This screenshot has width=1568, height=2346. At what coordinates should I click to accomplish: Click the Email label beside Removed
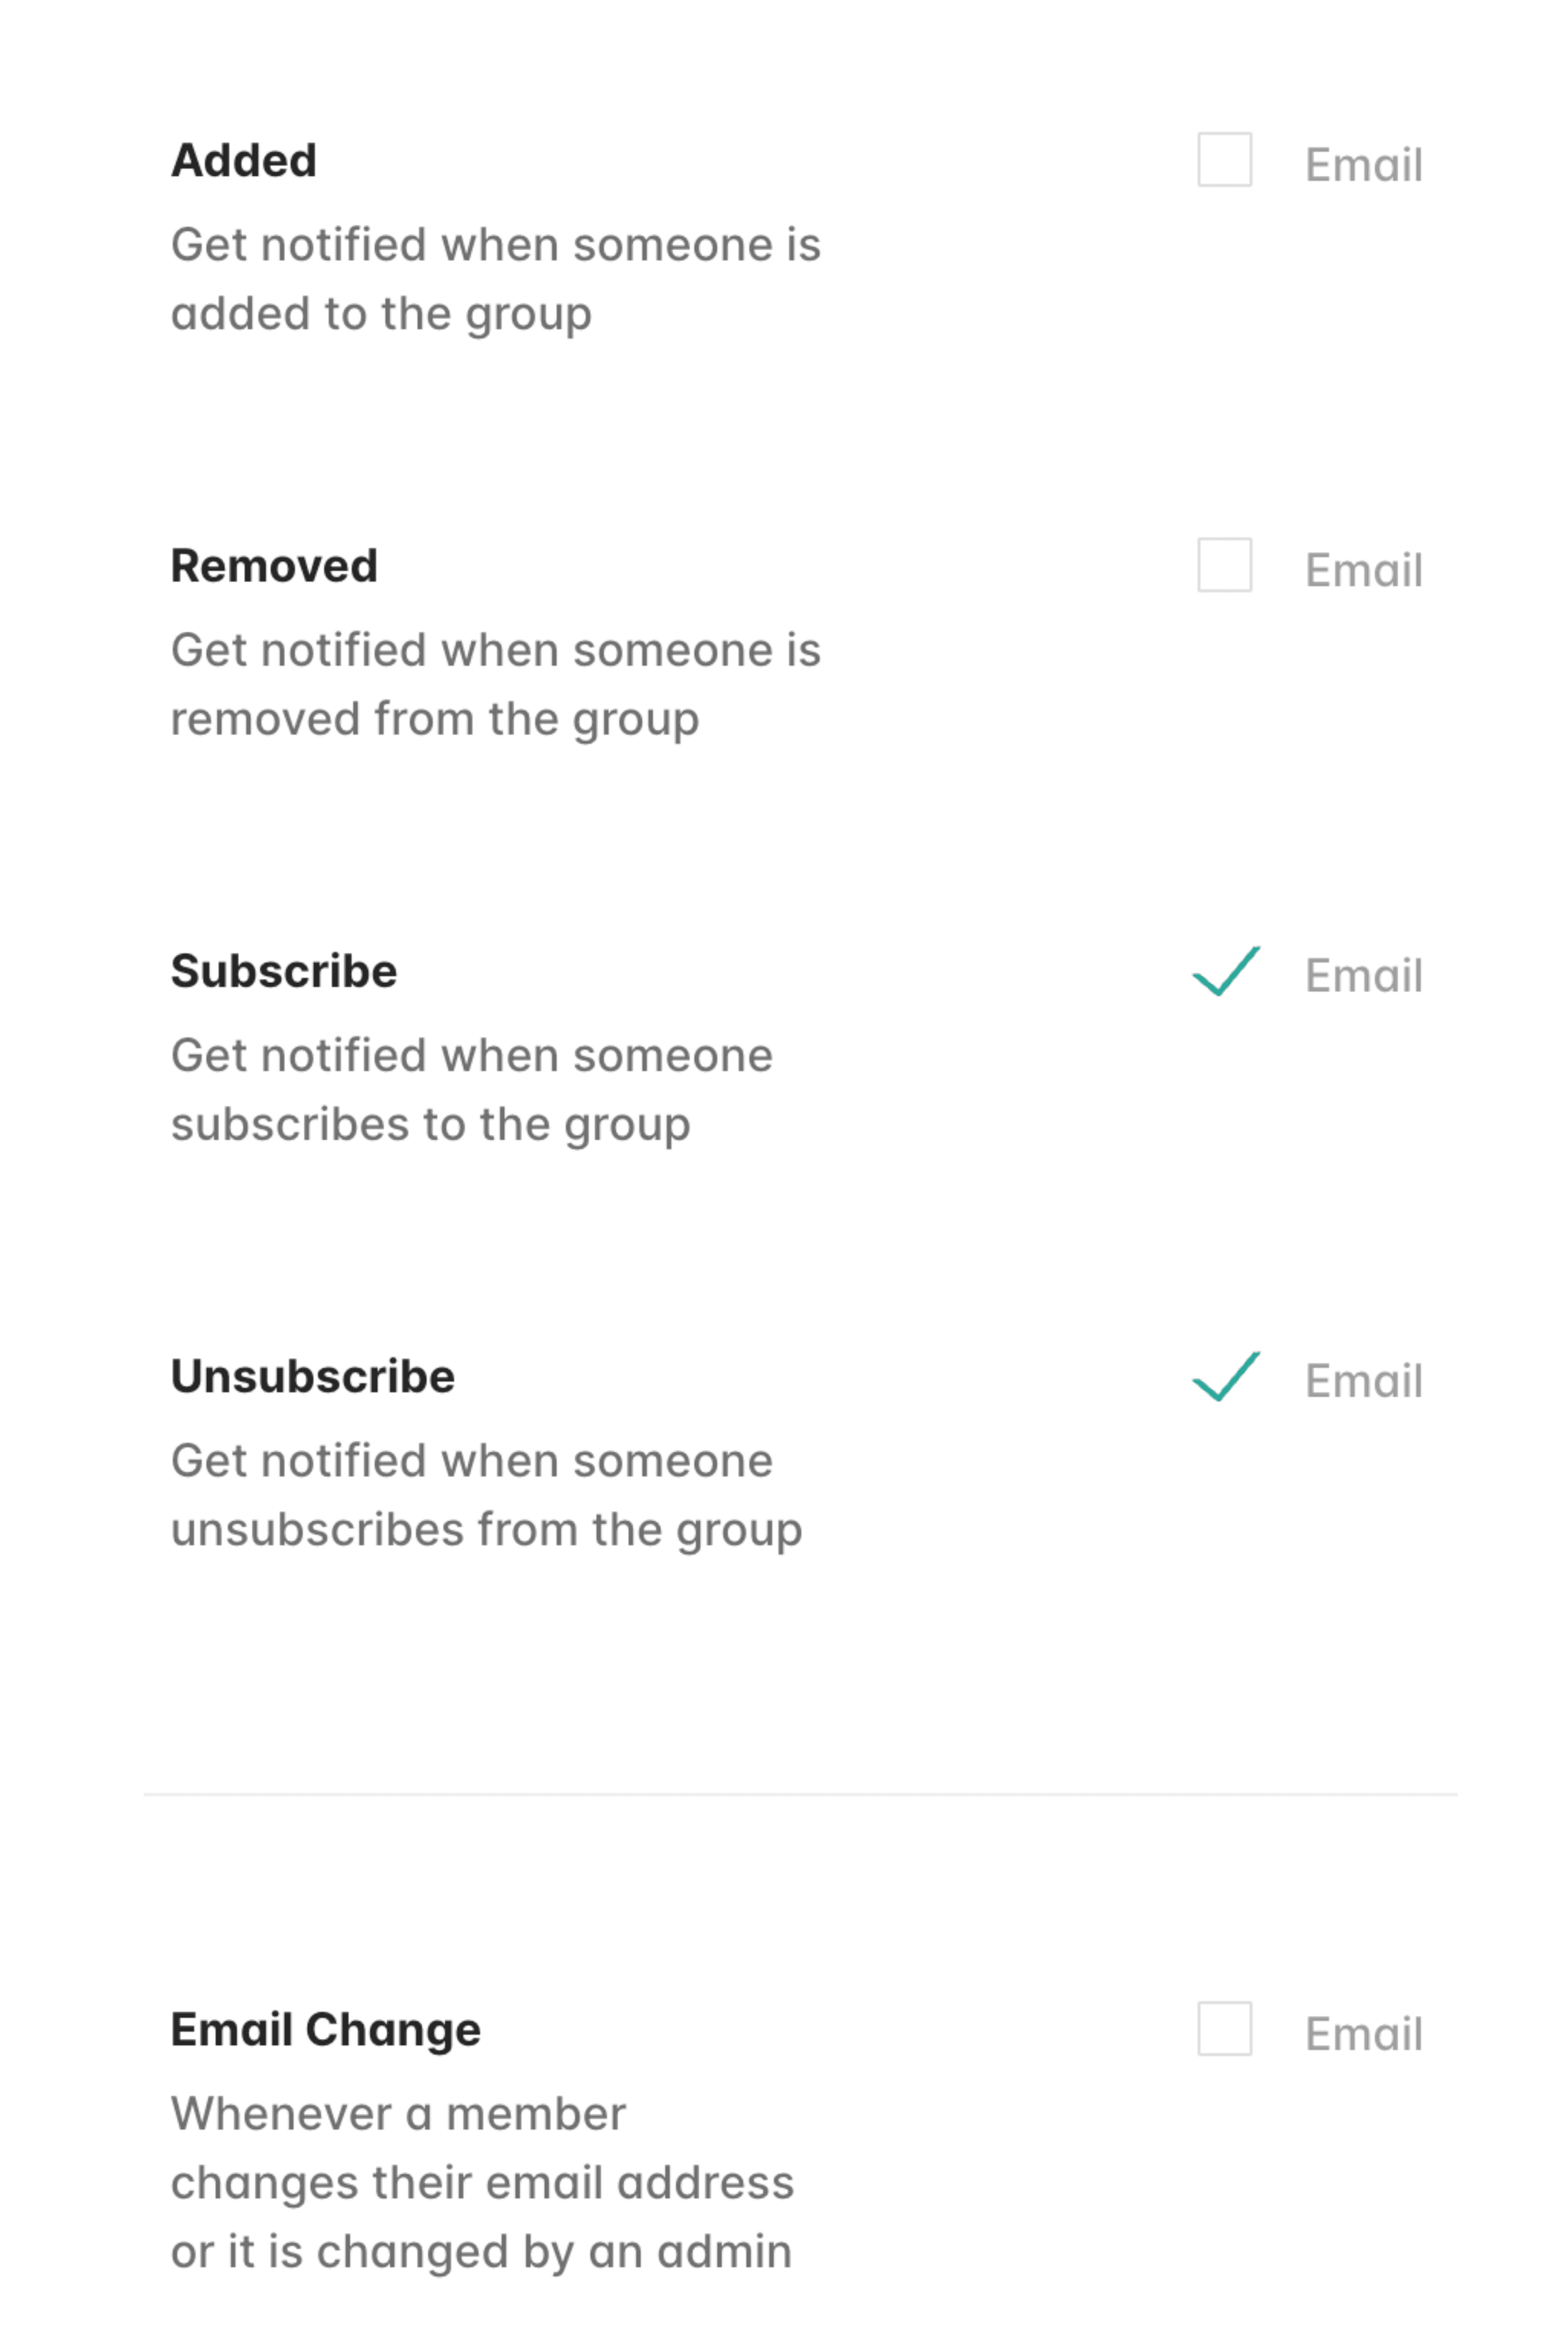(1363, 570)
